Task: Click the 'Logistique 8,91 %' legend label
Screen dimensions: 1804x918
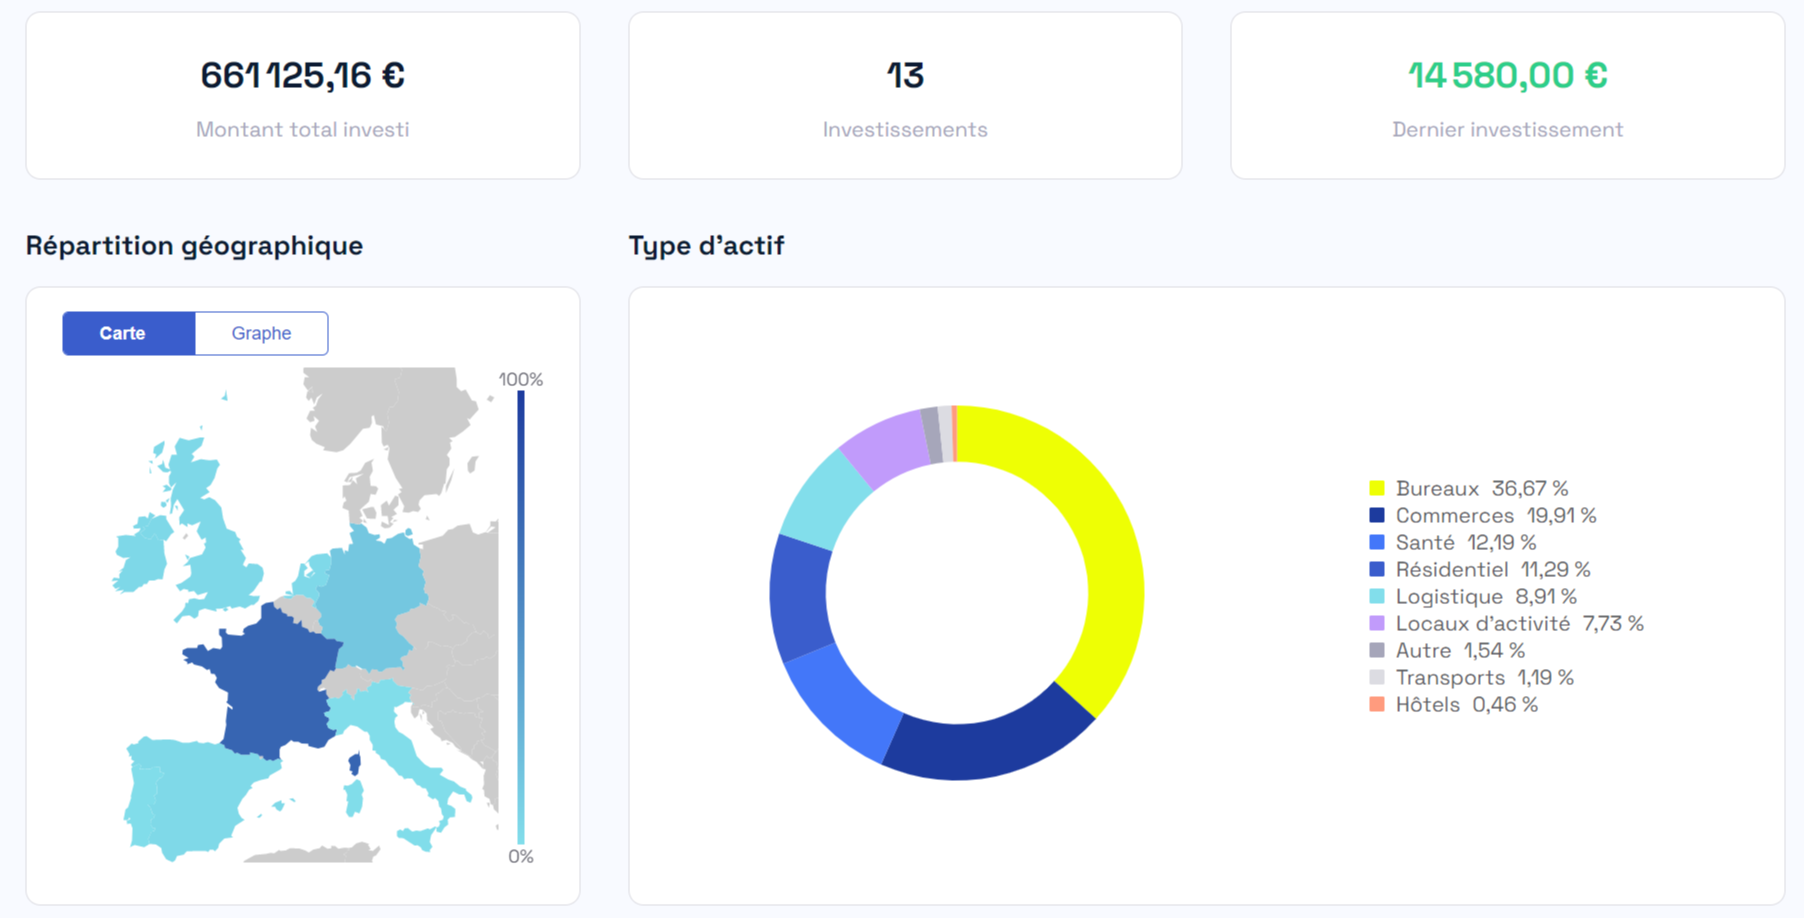Action: click(1486, 596)
